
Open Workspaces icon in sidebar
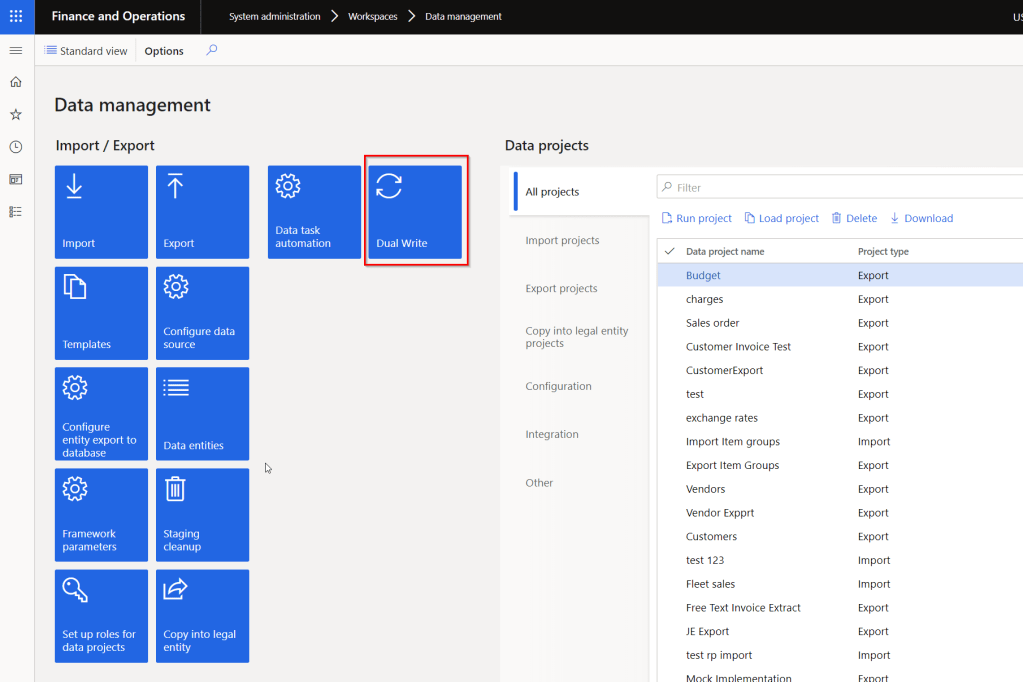(x=16, y=179)
